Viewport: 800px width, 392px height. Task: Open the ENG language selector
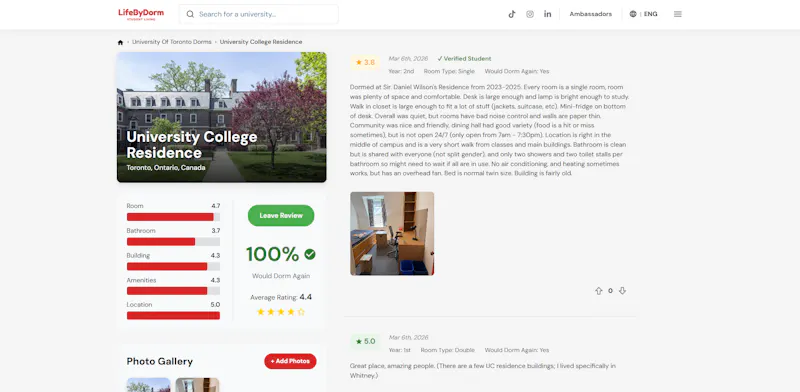tap(643, 14)
